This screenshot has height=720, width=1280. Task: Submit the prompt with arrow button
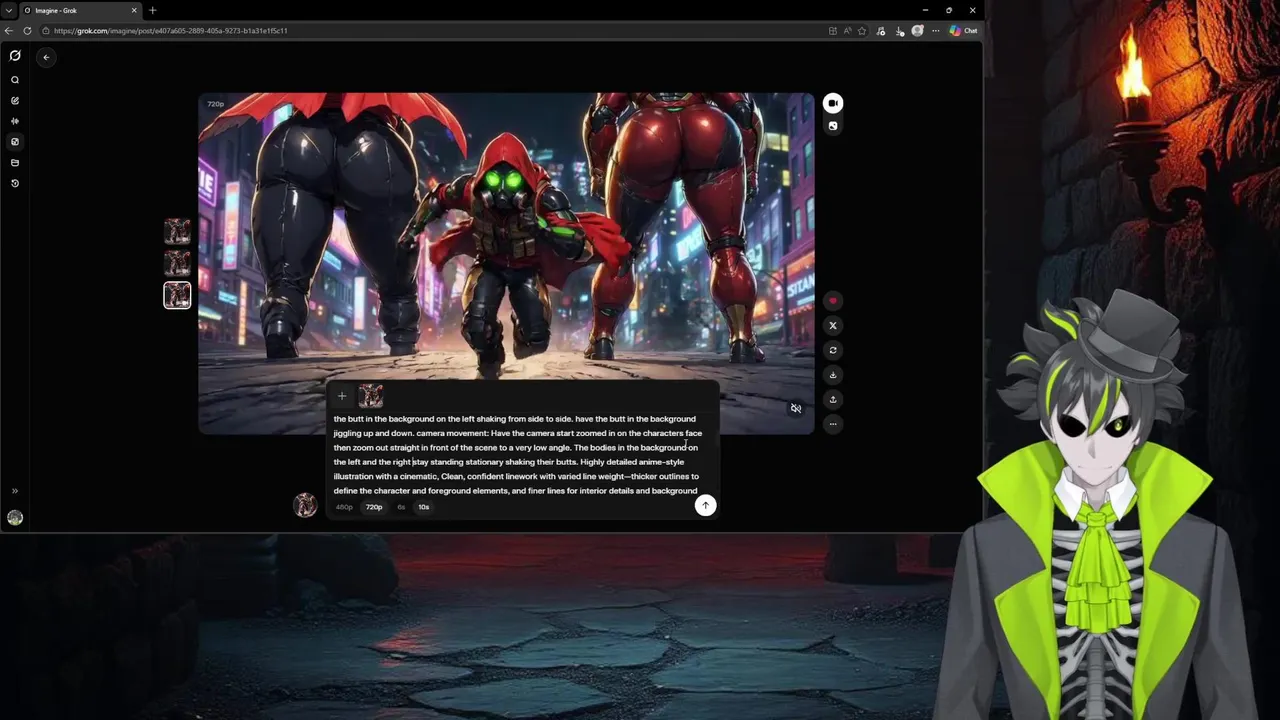tap(705, 505)
